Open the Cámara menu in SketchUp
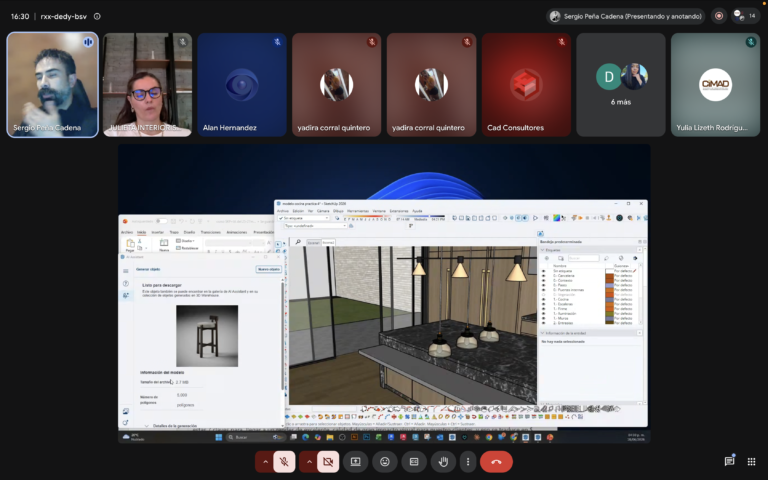The width and height of the screenshot is (768, 480). click(x=323, y=211)
